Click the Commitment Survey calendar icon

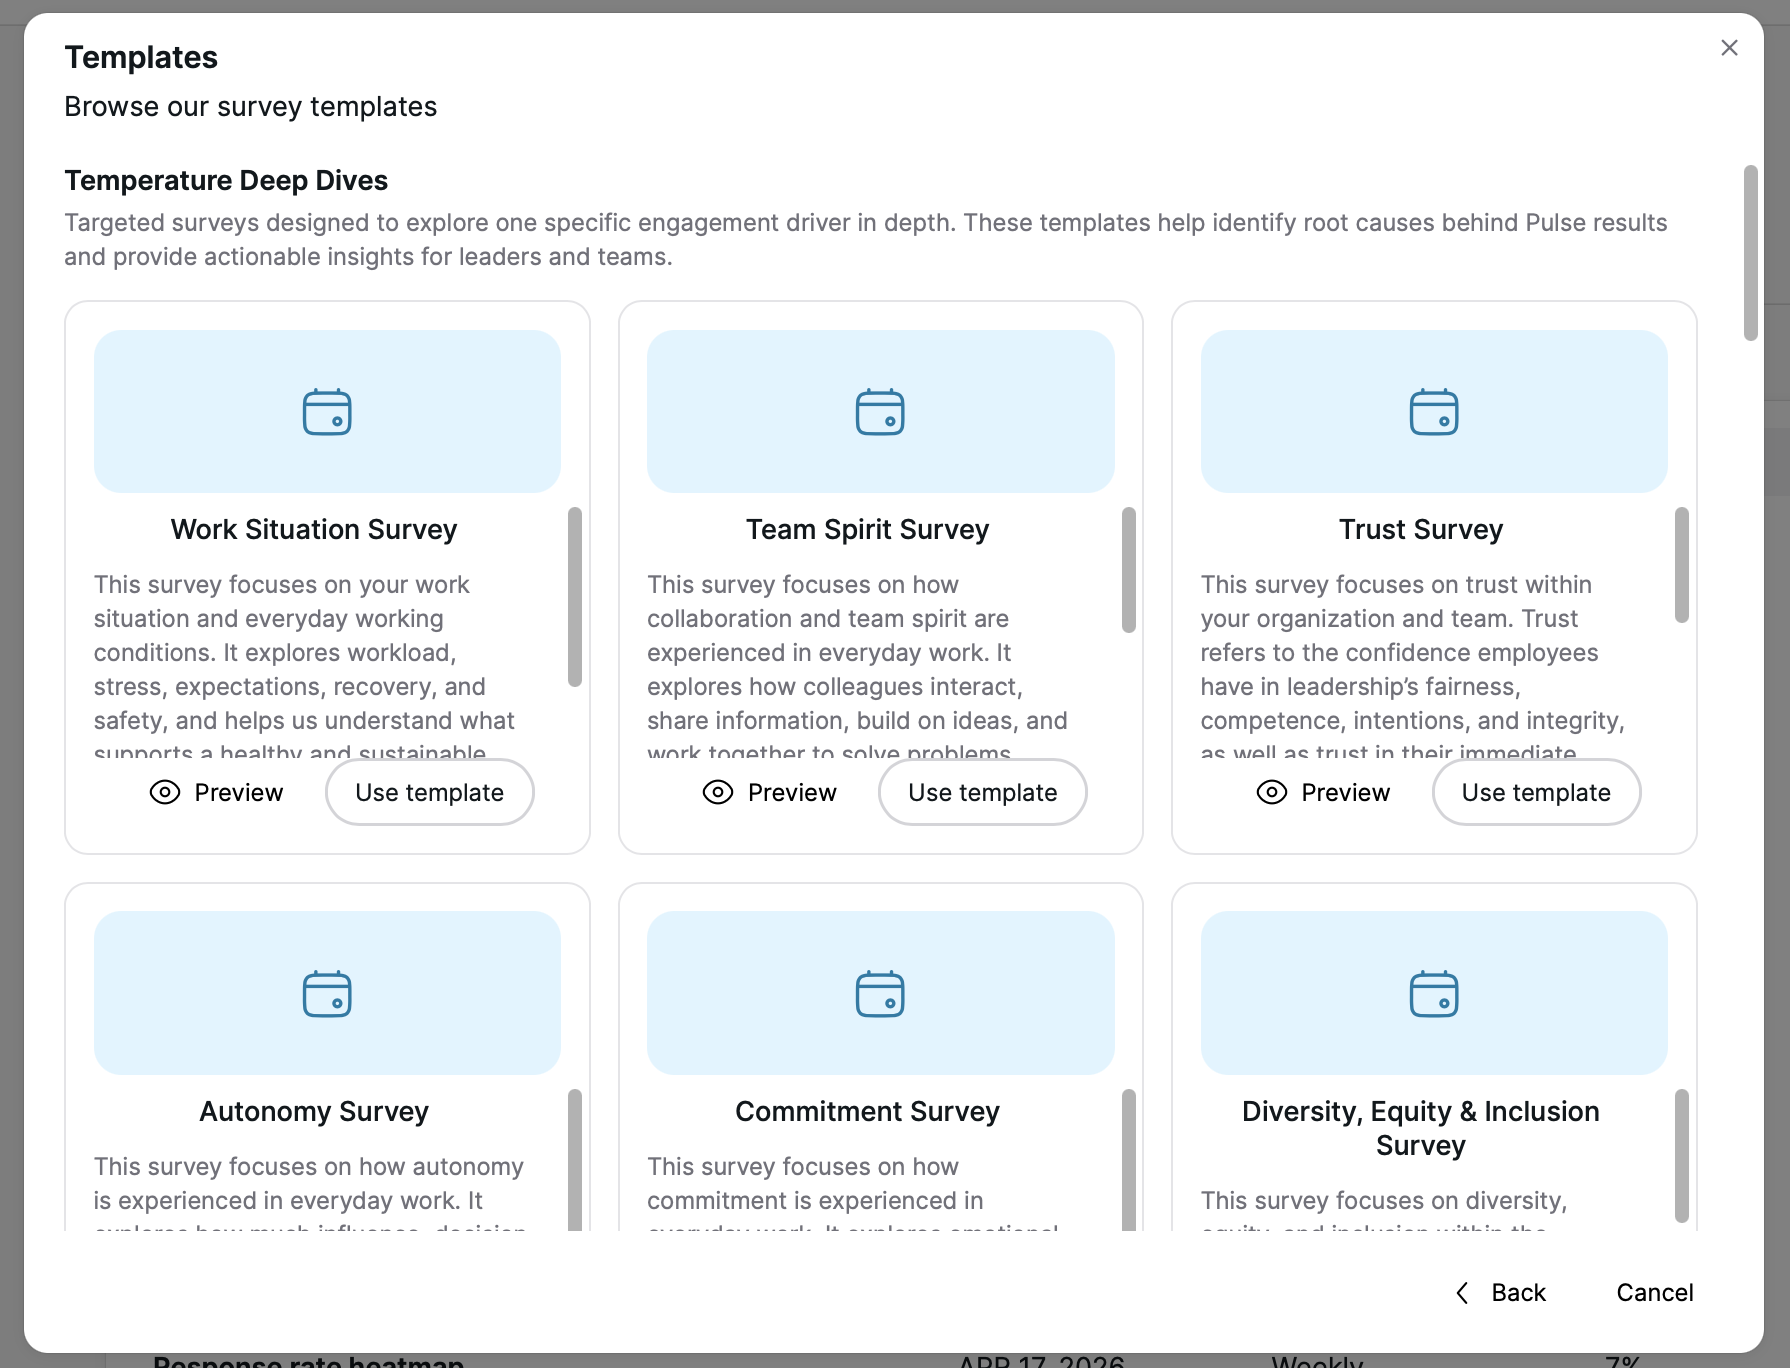coord(880,994)
